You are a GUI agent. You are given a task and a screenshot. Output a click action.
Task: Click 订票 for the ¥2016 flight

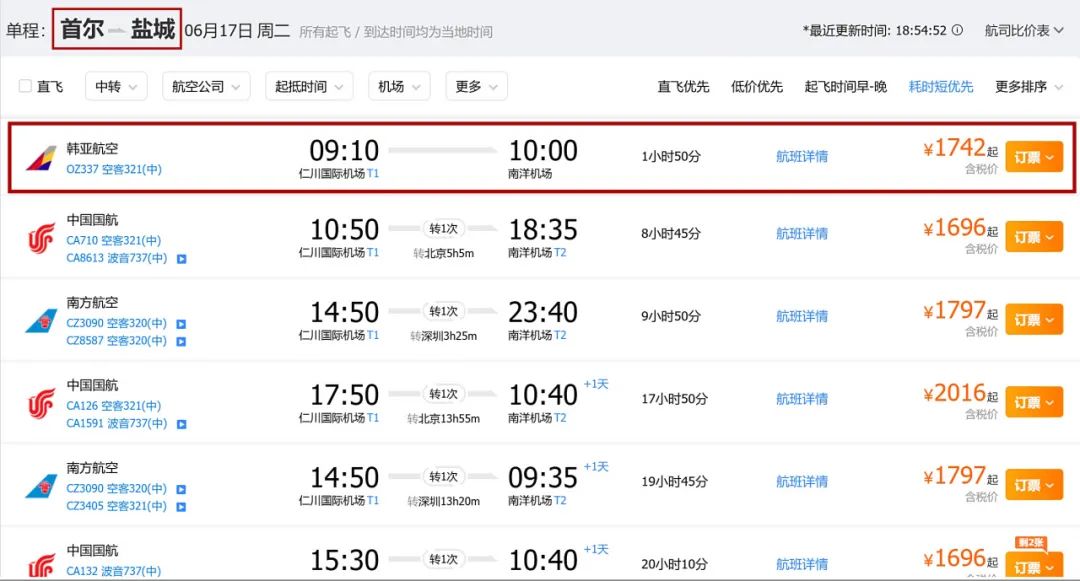pos(1034,403)
